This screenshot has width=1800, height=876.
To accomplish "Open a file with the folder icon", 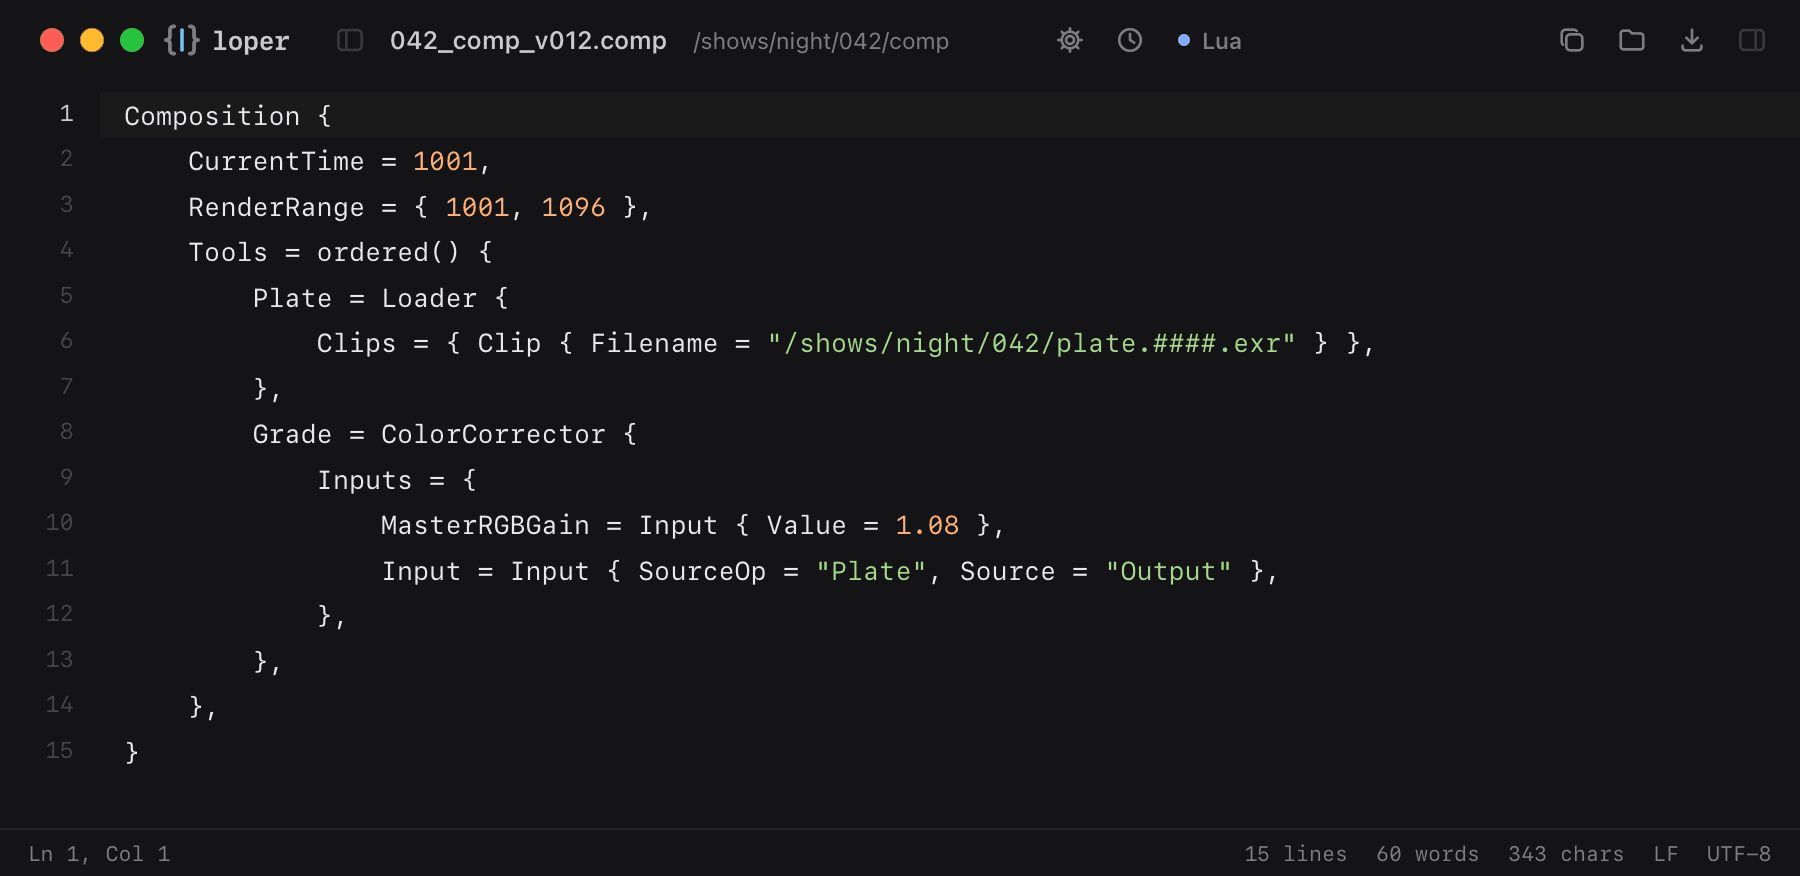I will 1632,40.
